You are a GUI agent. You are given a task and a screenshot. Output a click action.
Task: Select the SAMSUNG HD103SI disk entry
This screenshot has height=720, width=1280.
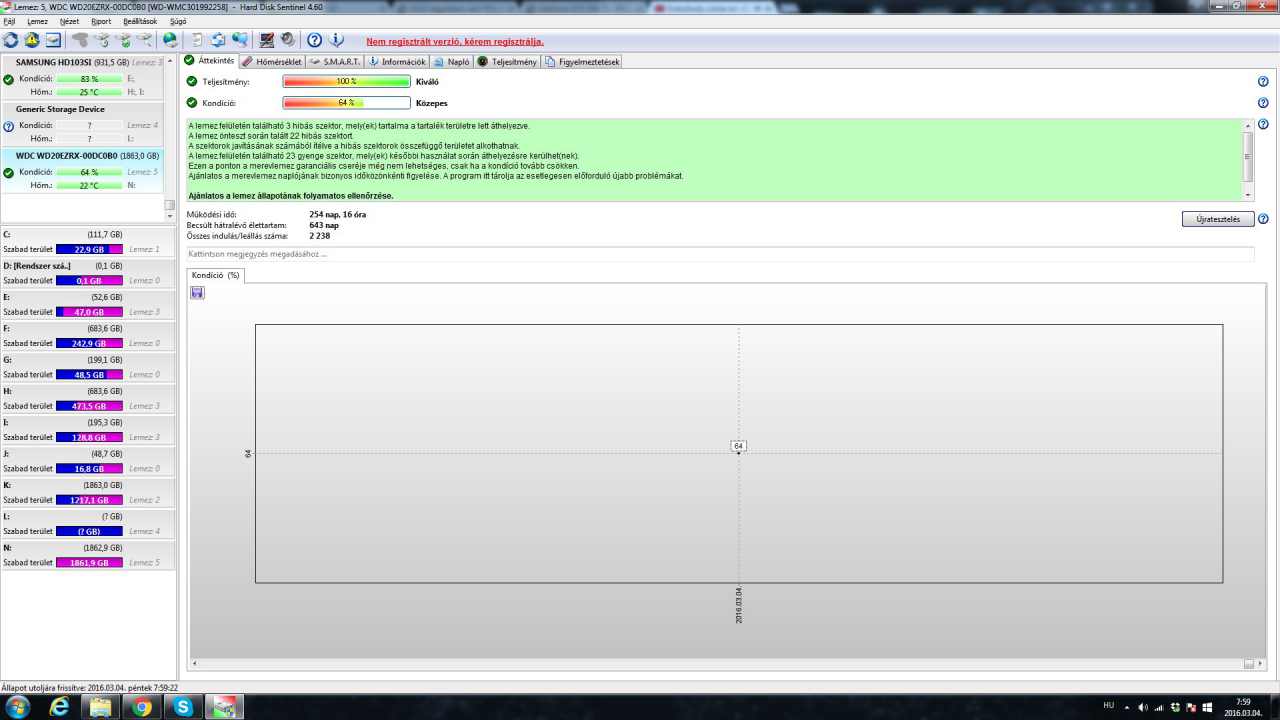click(x=82, y=77)
